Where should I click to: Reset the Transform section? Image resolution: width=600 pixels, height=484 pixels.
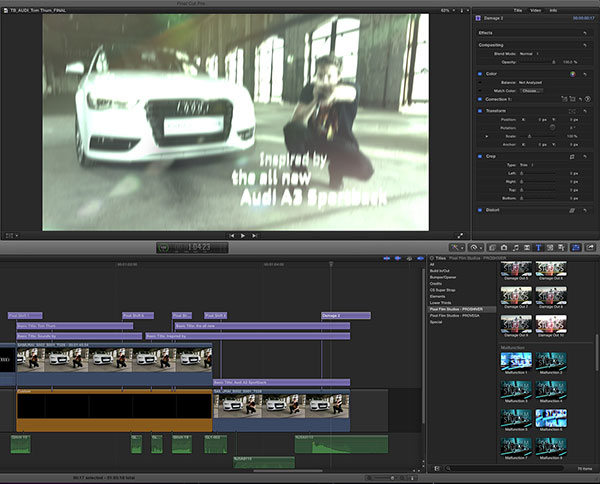[x=585, y=111]
